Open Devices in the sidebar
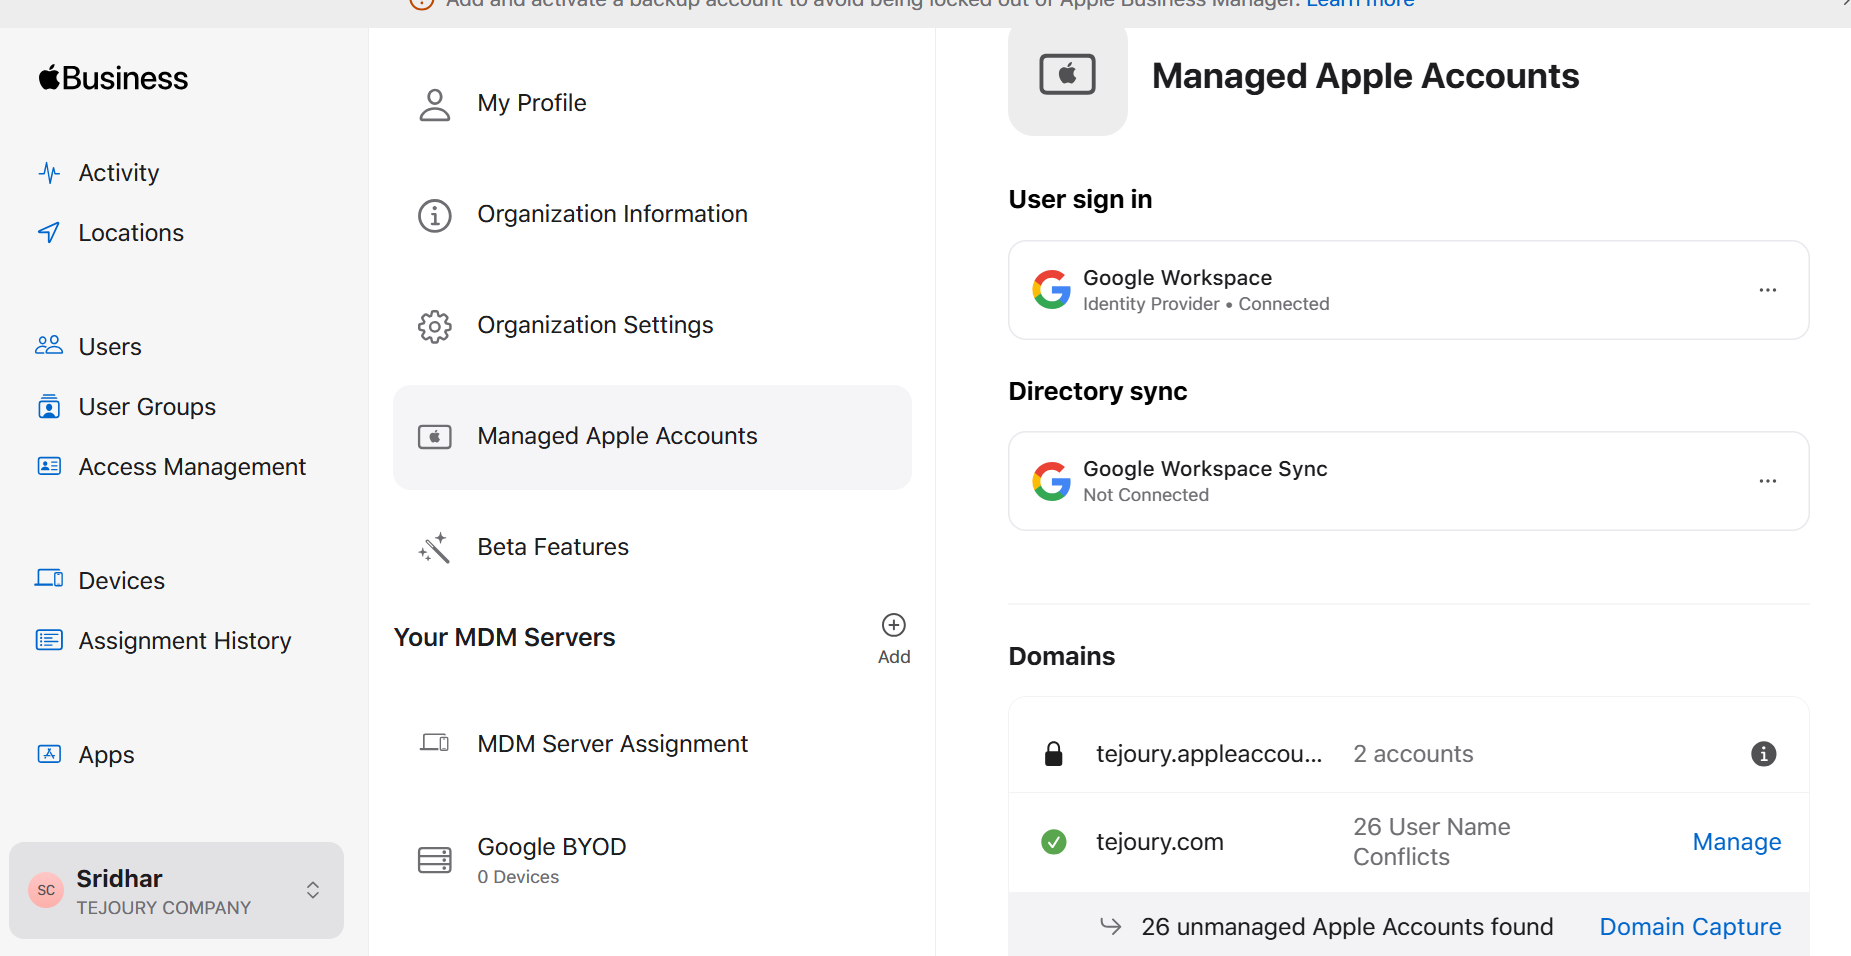 point(121,581)
